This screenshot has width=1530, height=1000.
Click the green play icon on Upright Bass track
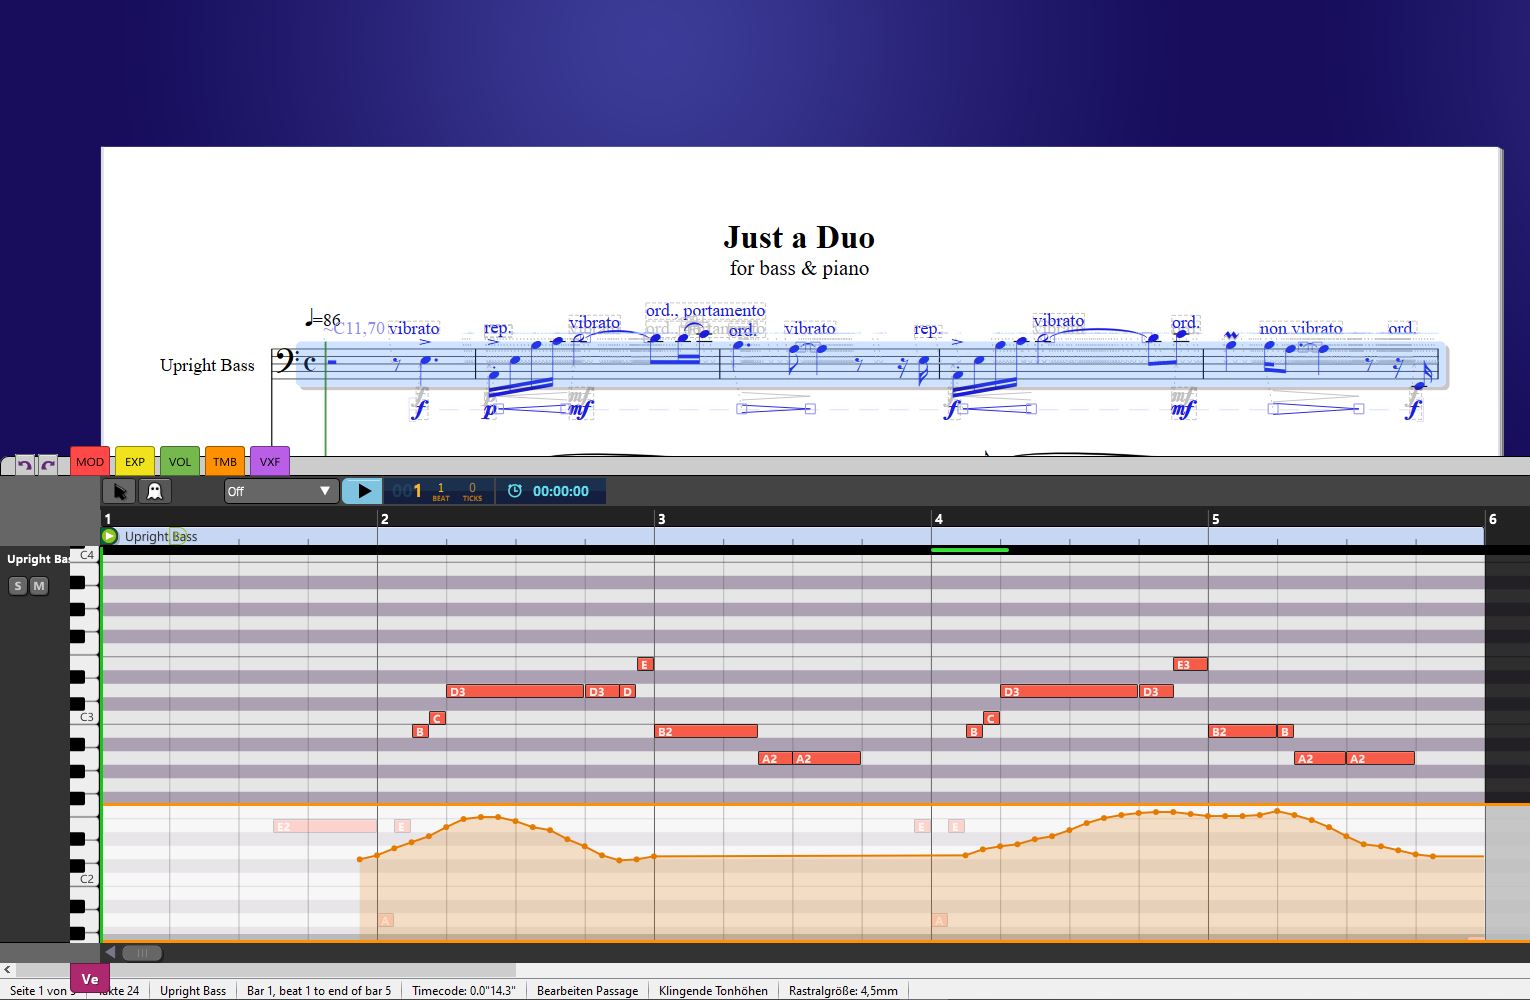tap(110, 536)
